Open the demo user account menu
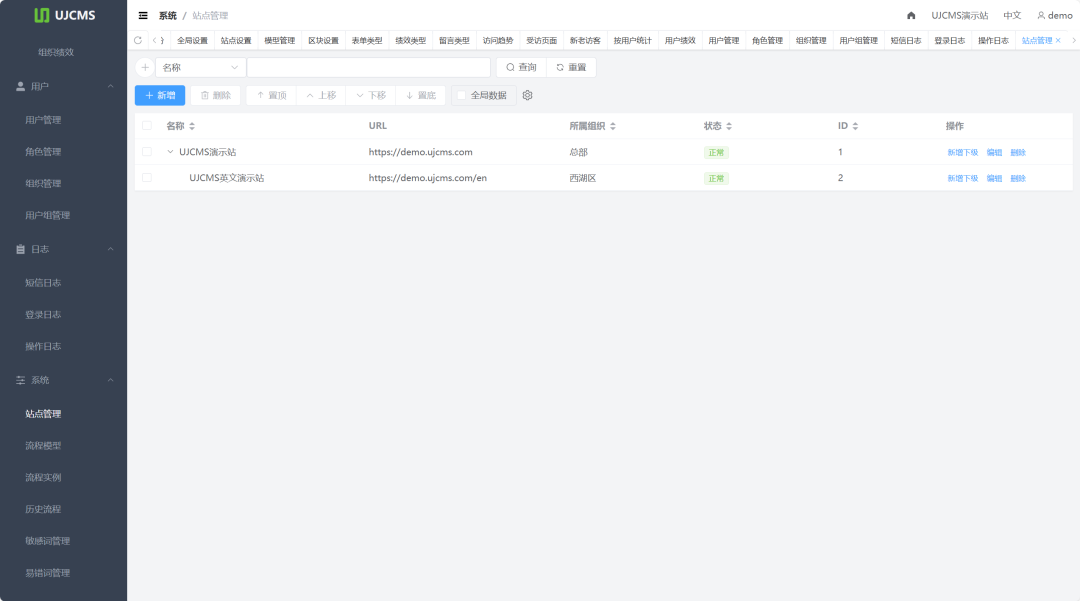The width and height of the screenshot is (1080, 601). pyautogui.click(x=1055, y=15)
